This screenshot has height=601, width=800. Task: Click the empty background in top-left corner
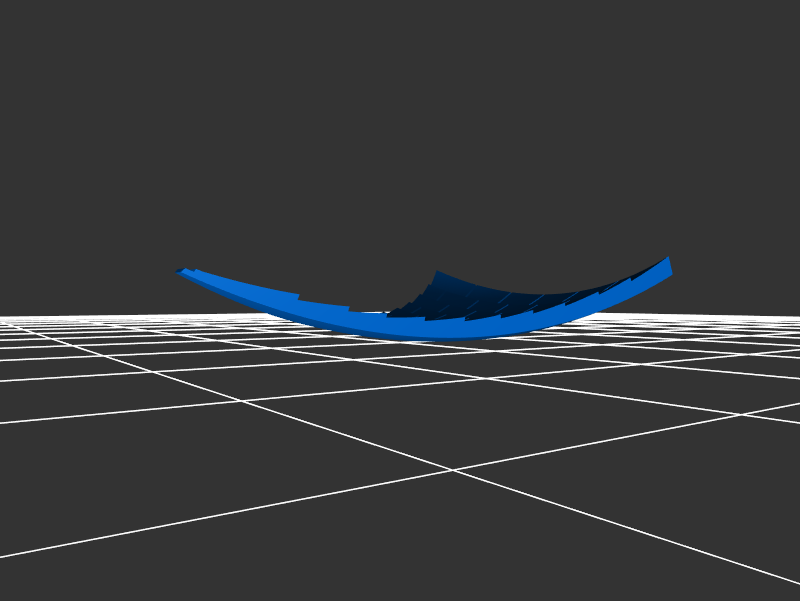click(40, 40)
